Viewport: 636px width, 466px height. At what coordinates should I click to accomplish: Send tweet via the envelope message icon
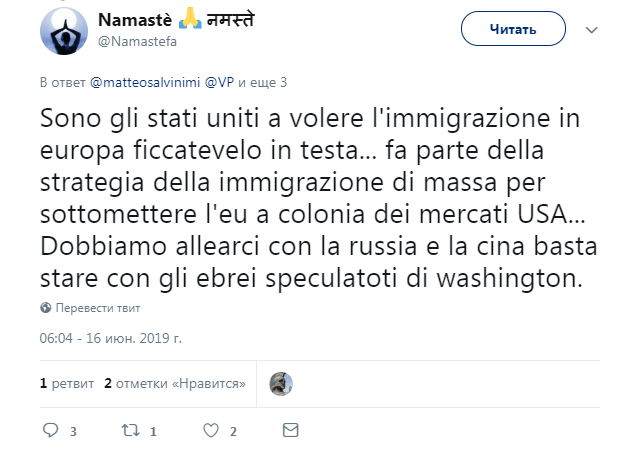[291, 431]
